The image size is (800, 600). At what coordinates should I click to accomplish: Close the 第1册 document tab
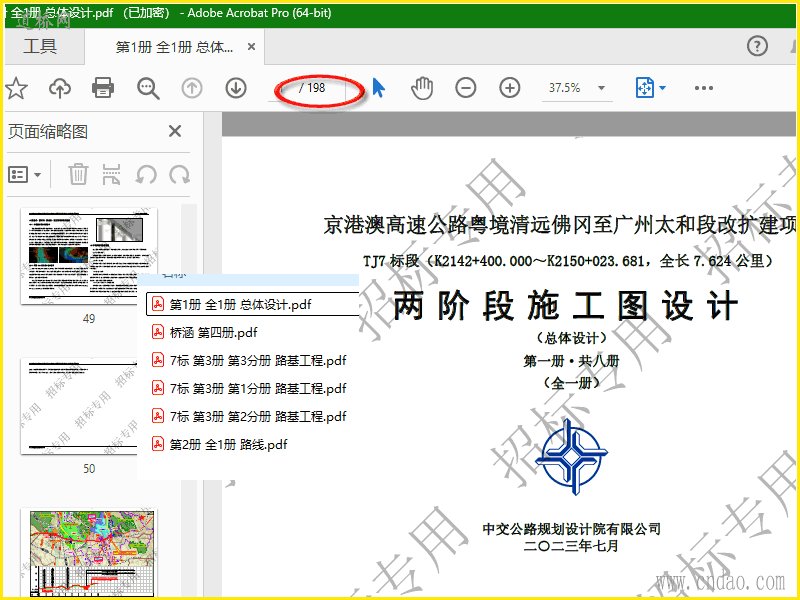point(251,47)
